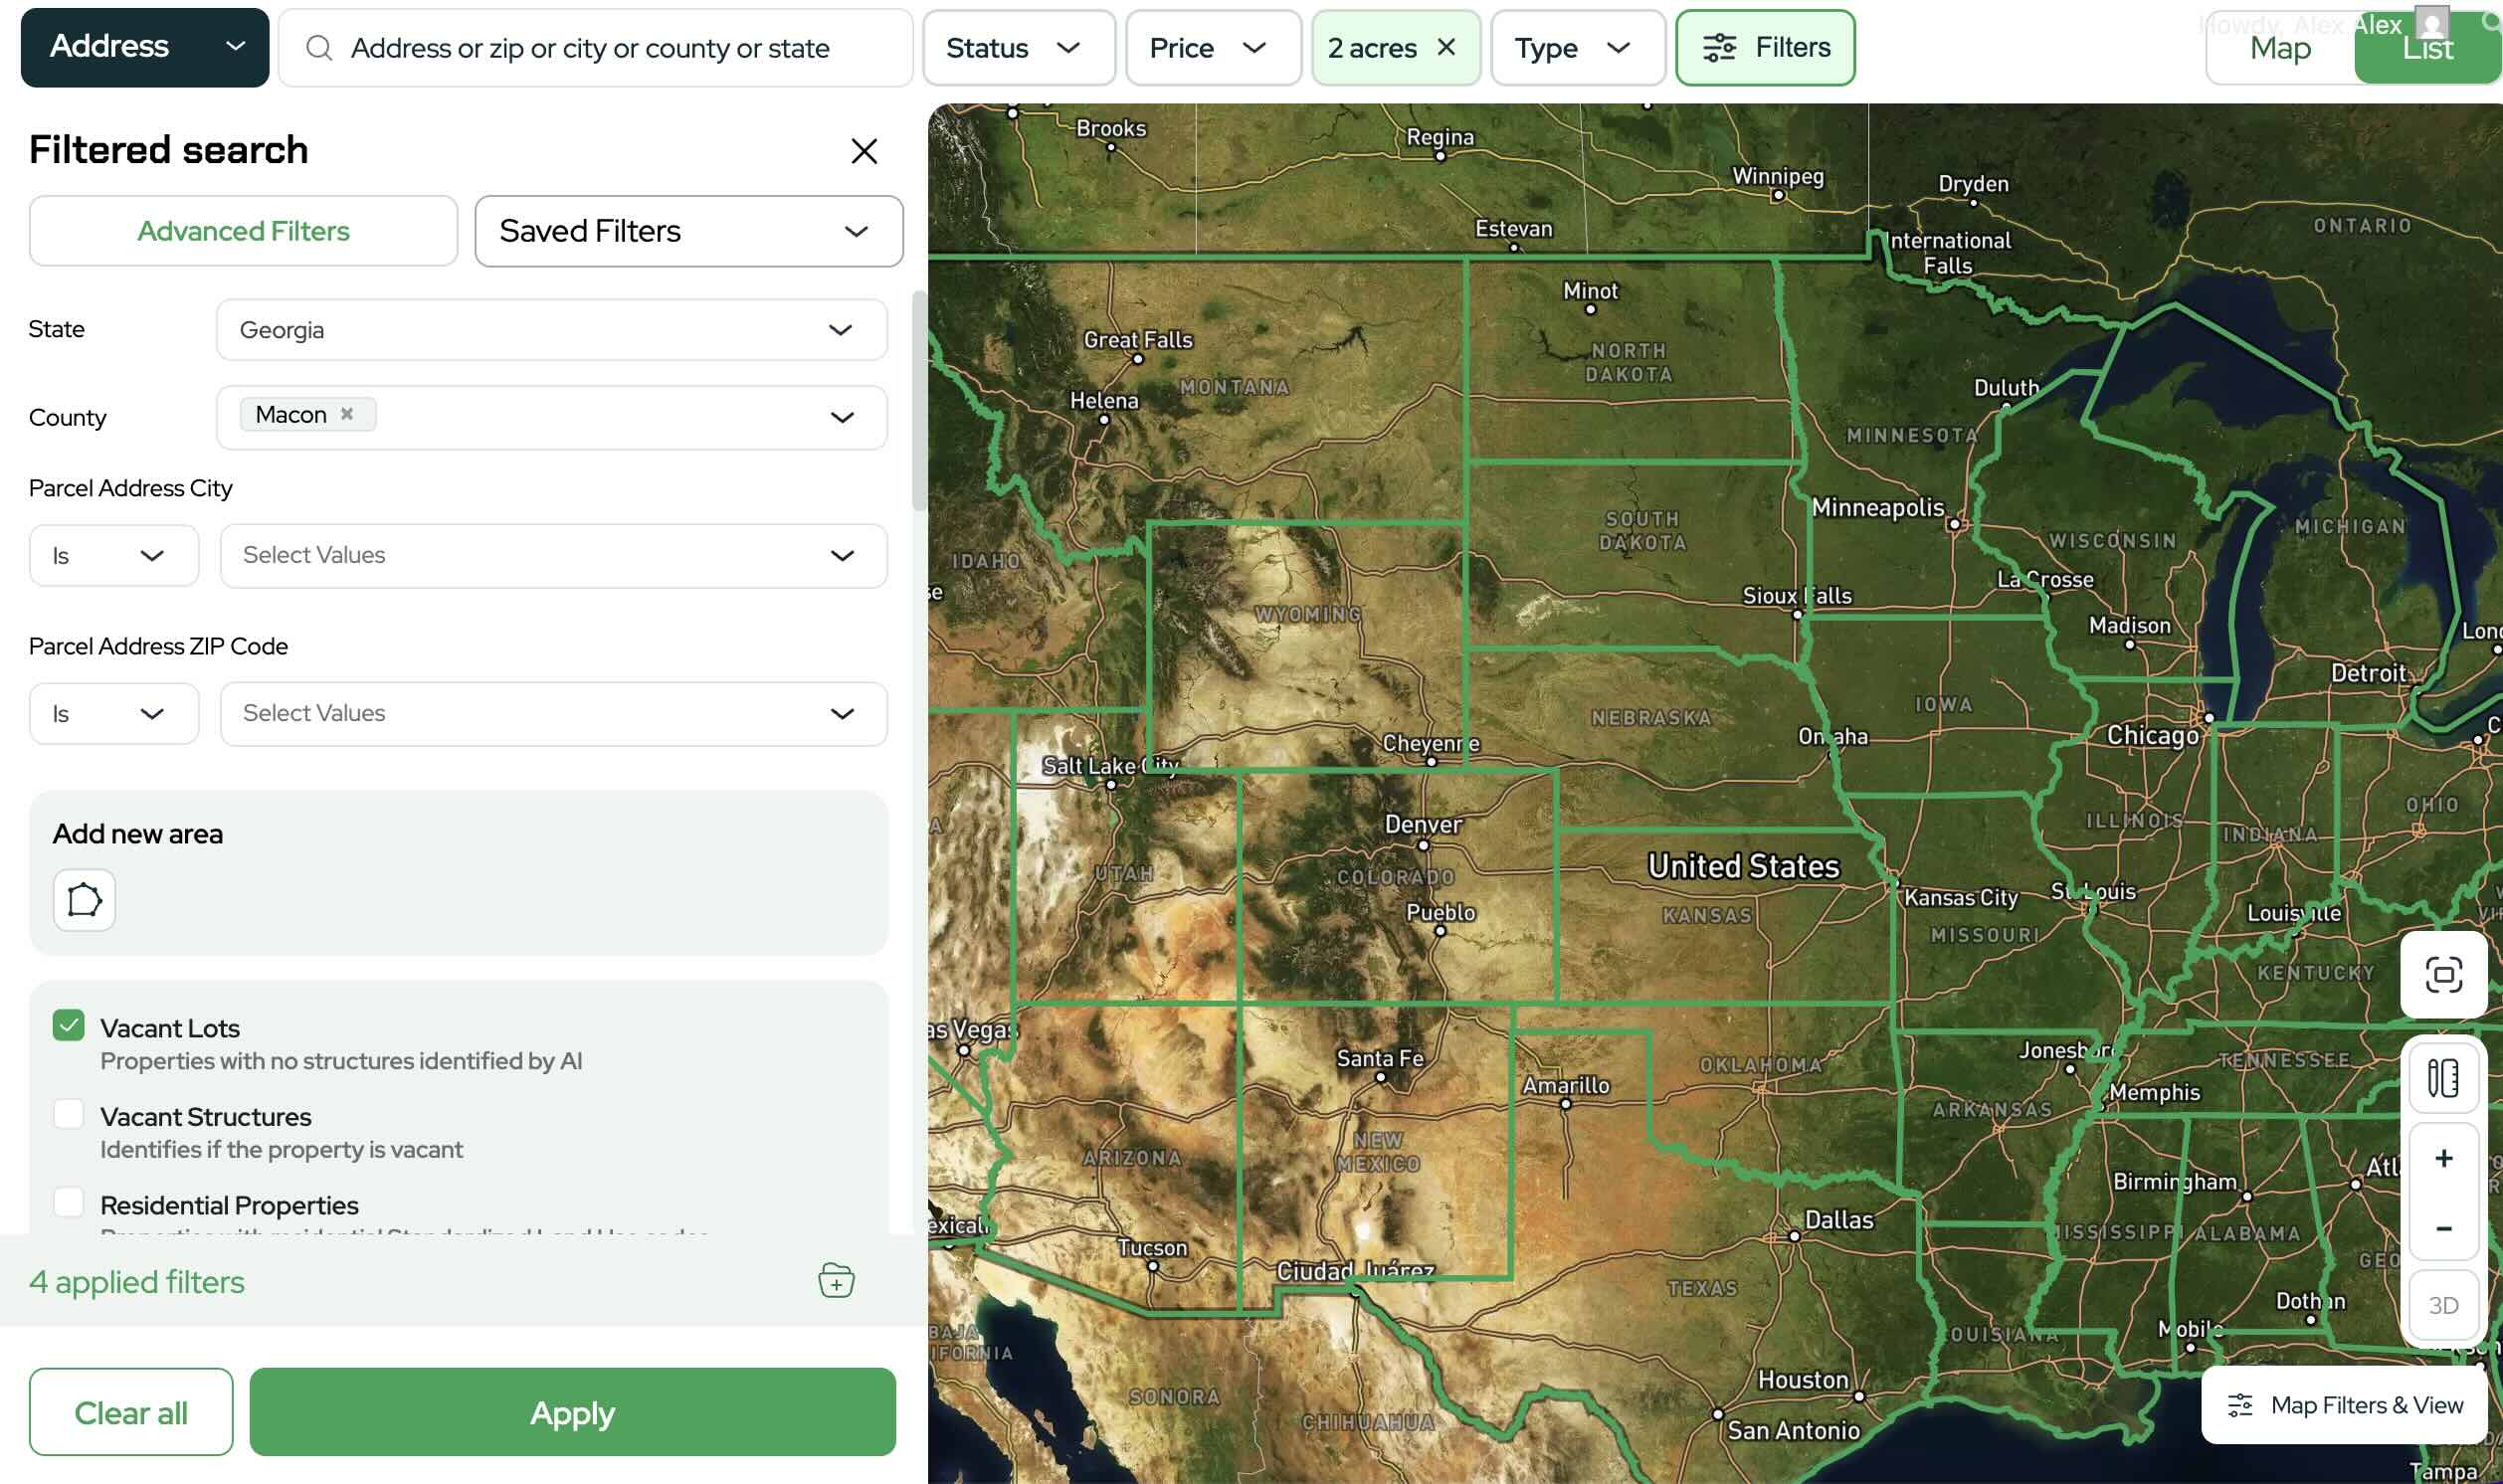Click the save filter icon beside applied filters

click(x=836, y=1281)
